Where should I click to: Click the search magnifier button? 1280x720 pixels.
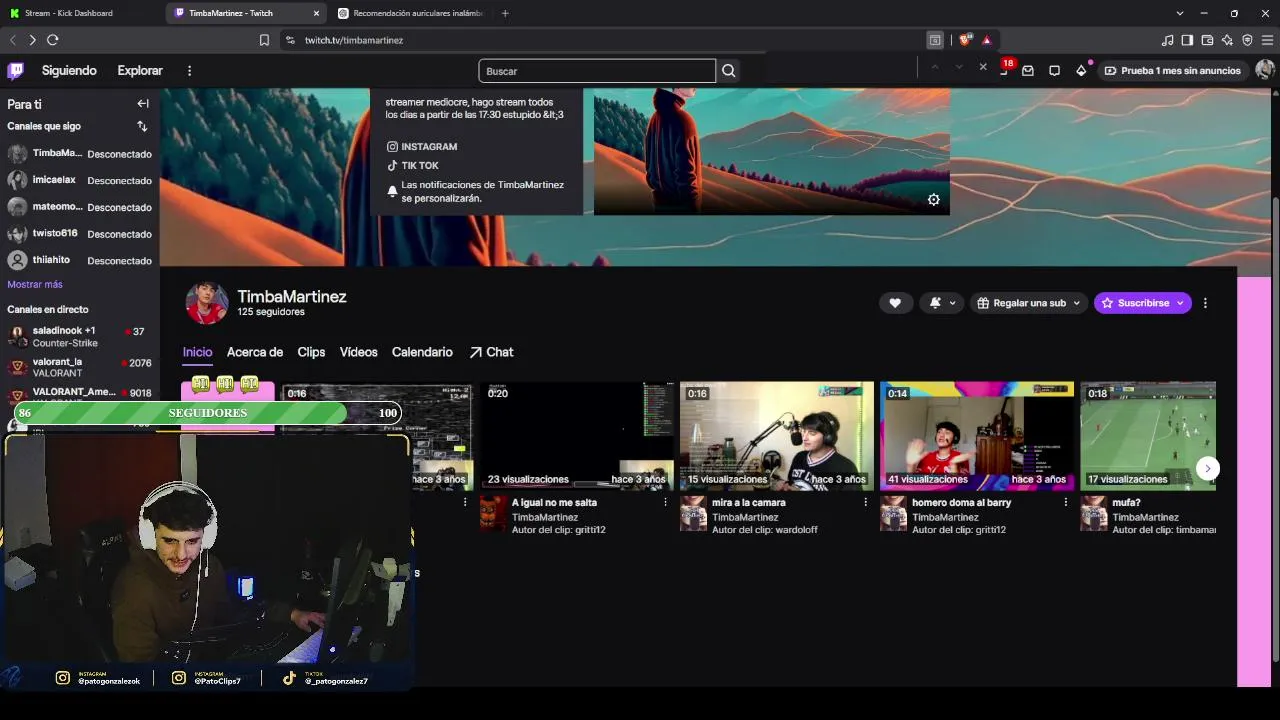[729, 71]
